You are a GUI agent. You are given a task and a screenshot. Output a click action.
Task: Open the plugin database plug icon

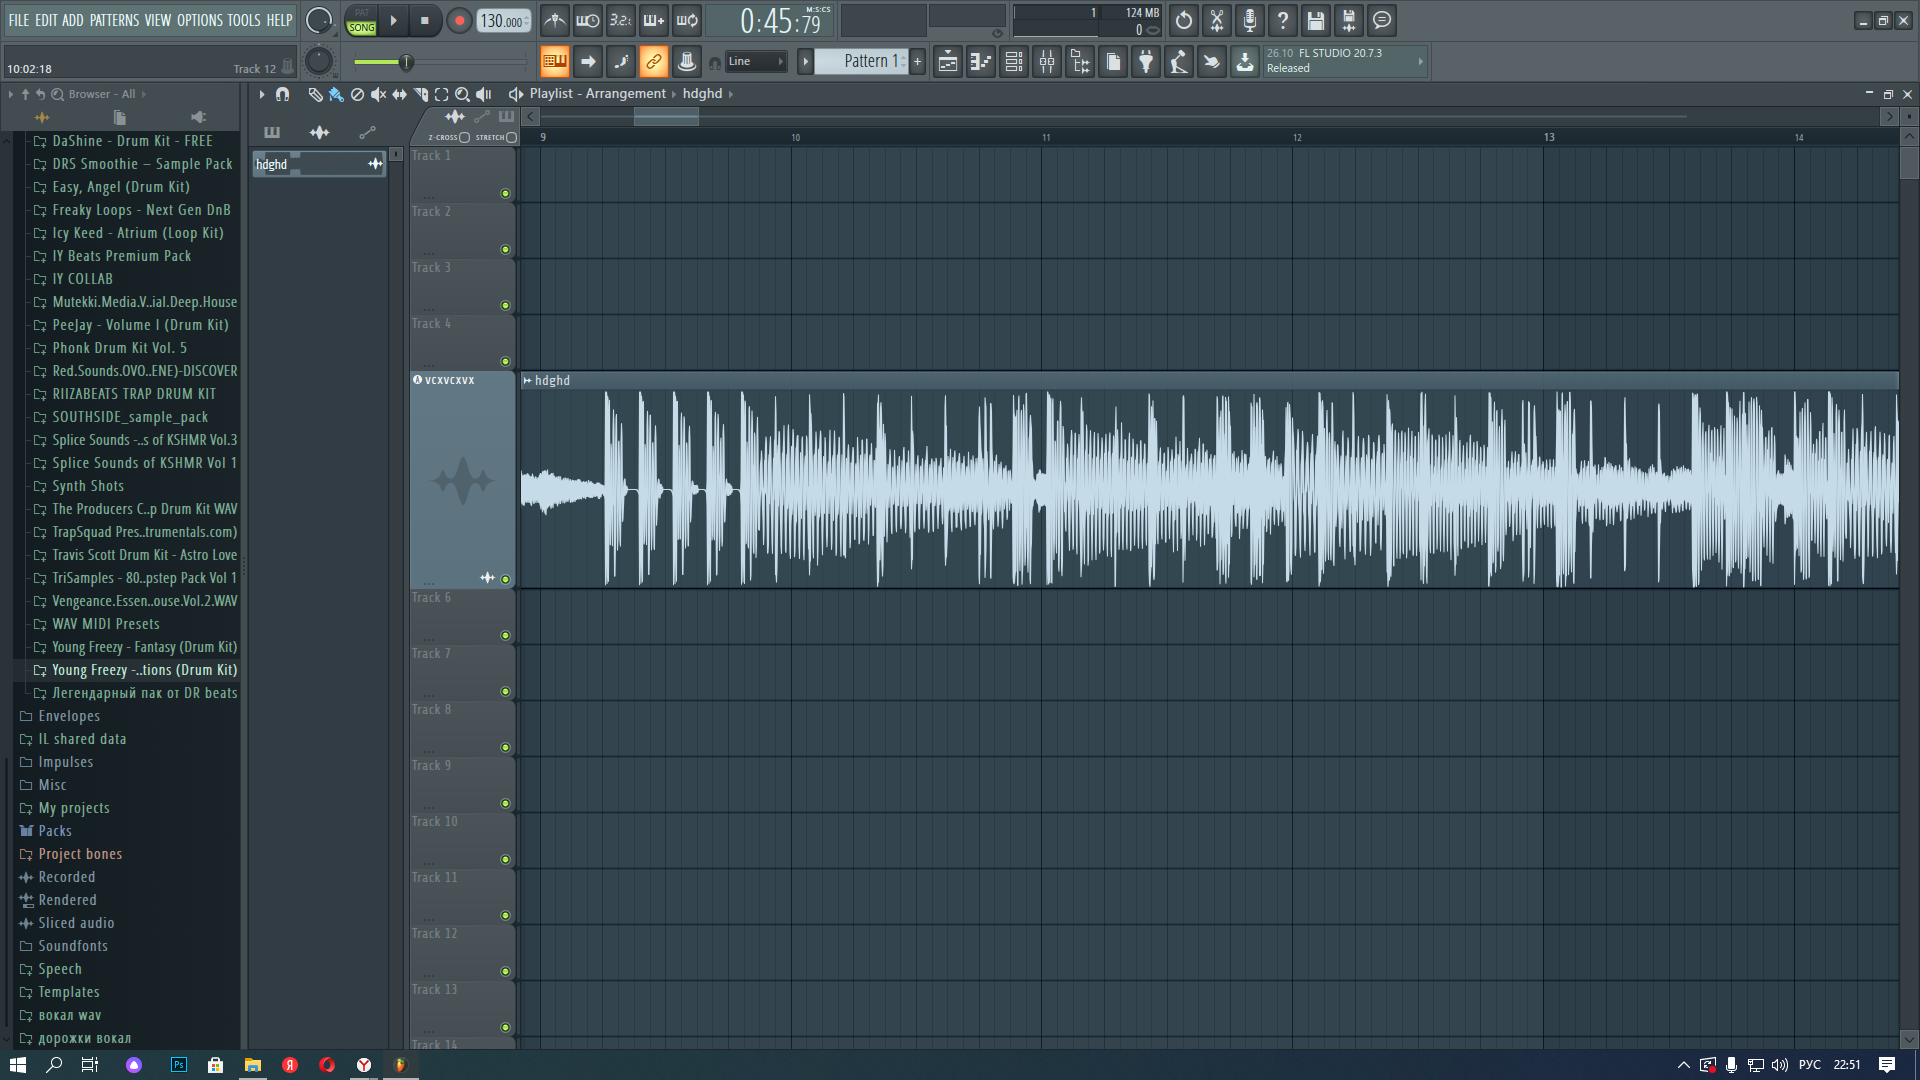coord(1146,62)
